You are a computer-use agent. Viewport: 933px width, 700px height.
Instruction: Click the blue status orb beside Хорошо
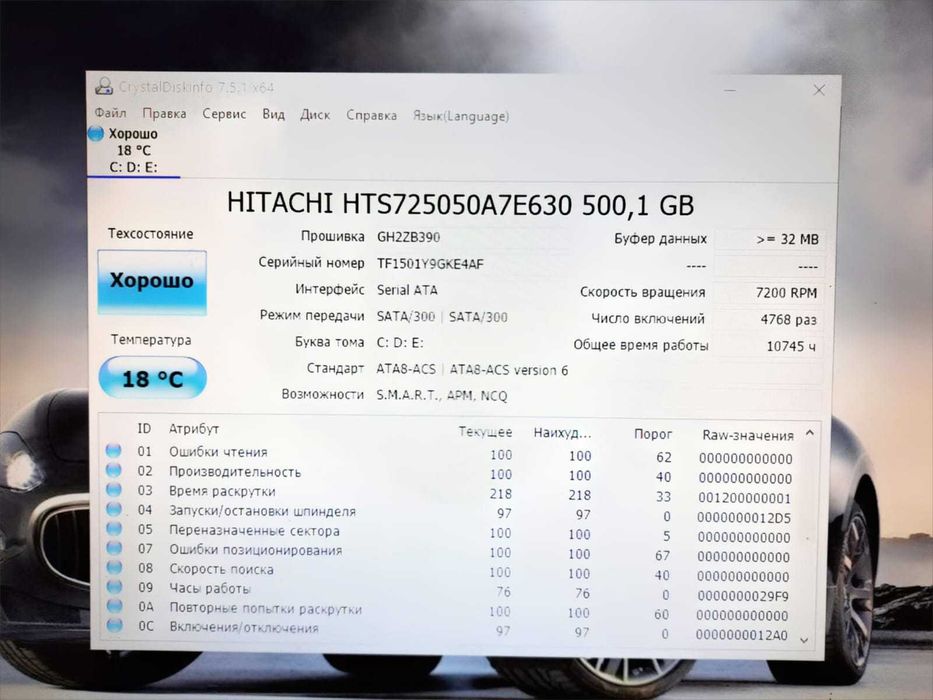(x=96, y=133)
